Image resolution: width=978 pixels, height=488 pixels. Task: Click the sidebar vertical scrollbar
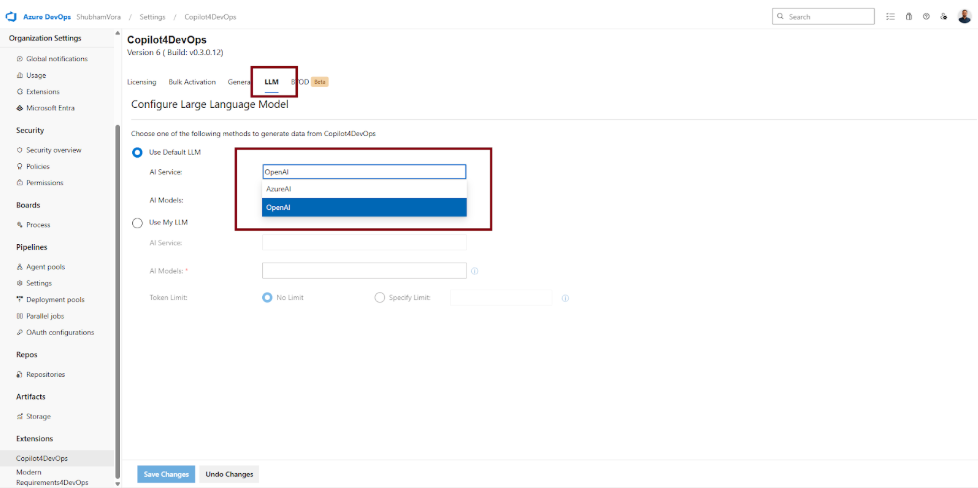[118, 300]
